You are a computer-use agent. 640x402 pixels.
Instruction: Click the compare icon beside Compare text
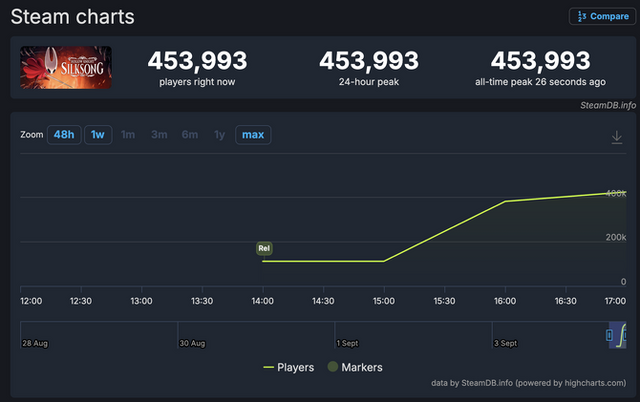point(581,16)
